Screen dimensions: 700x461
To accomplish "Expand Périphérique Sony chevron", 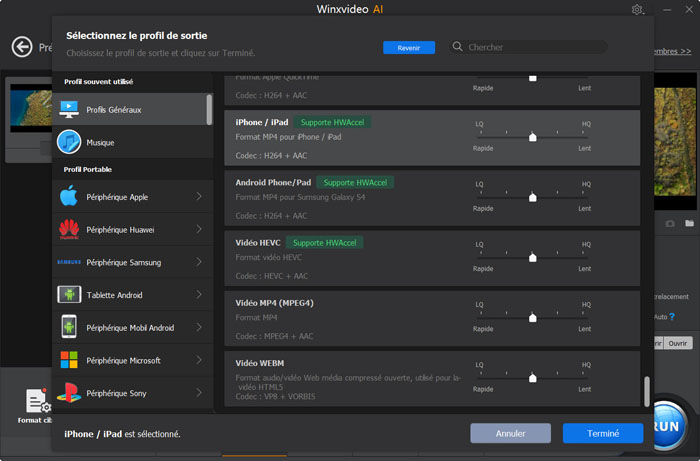I will click(x=199, y=393).
